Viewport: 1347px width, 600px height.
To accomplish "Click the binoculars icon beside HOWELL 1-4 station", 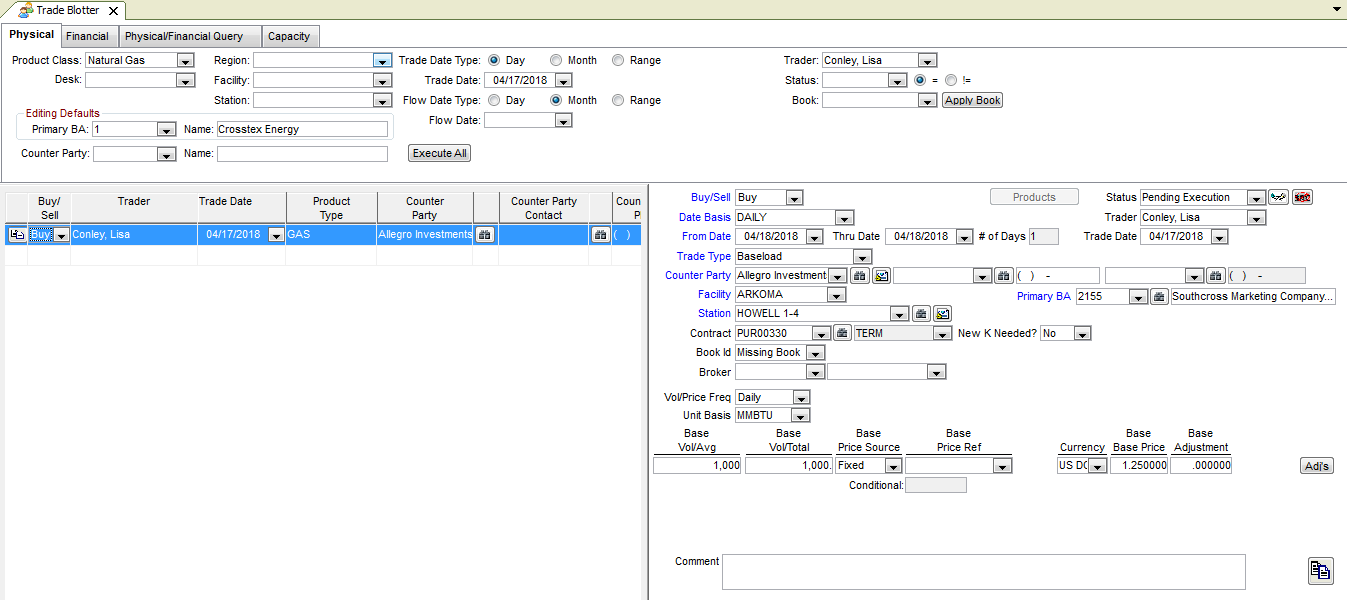I will click(x=922, y=314).
